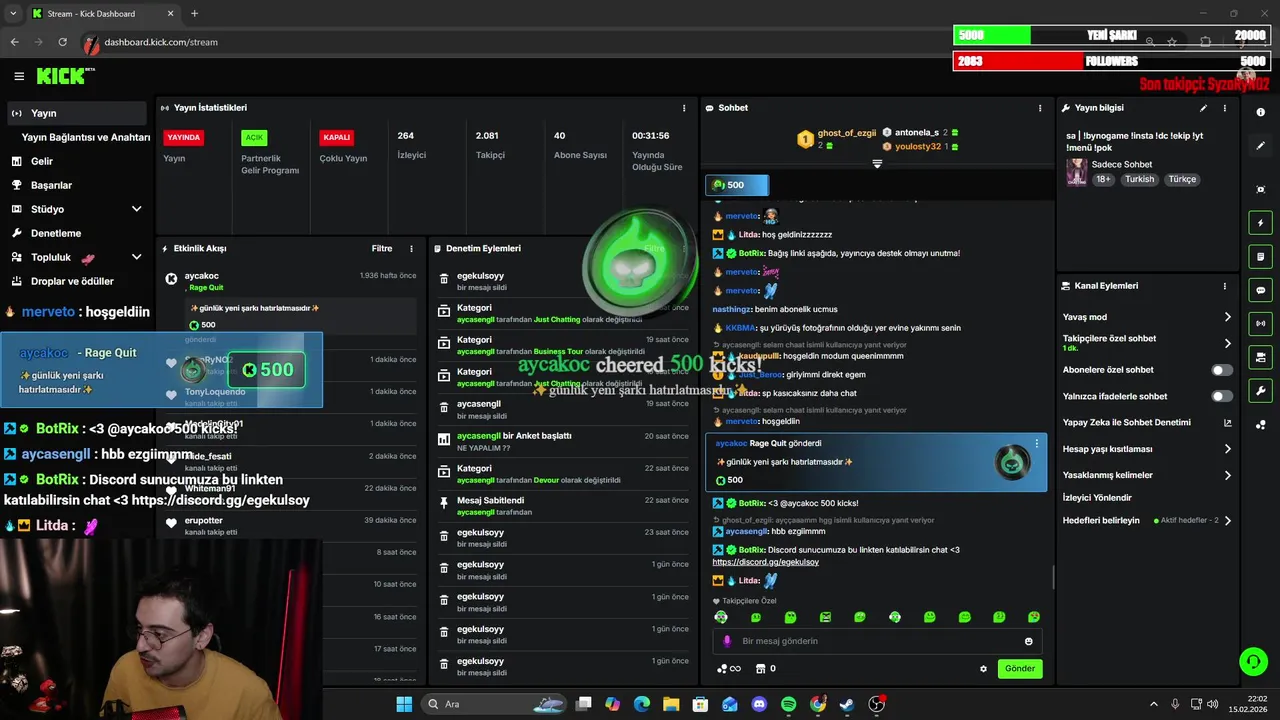Open the Yayın bilgisi three-dot menu
The height and width of the screenshot is (720, 1280).
1225,108
